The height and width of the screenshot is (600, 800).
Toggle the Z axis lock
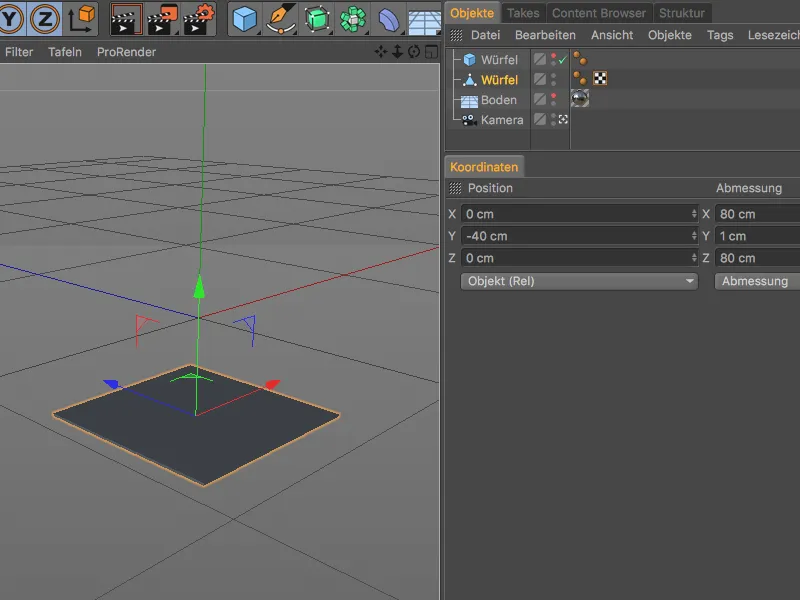click(44, 19)
